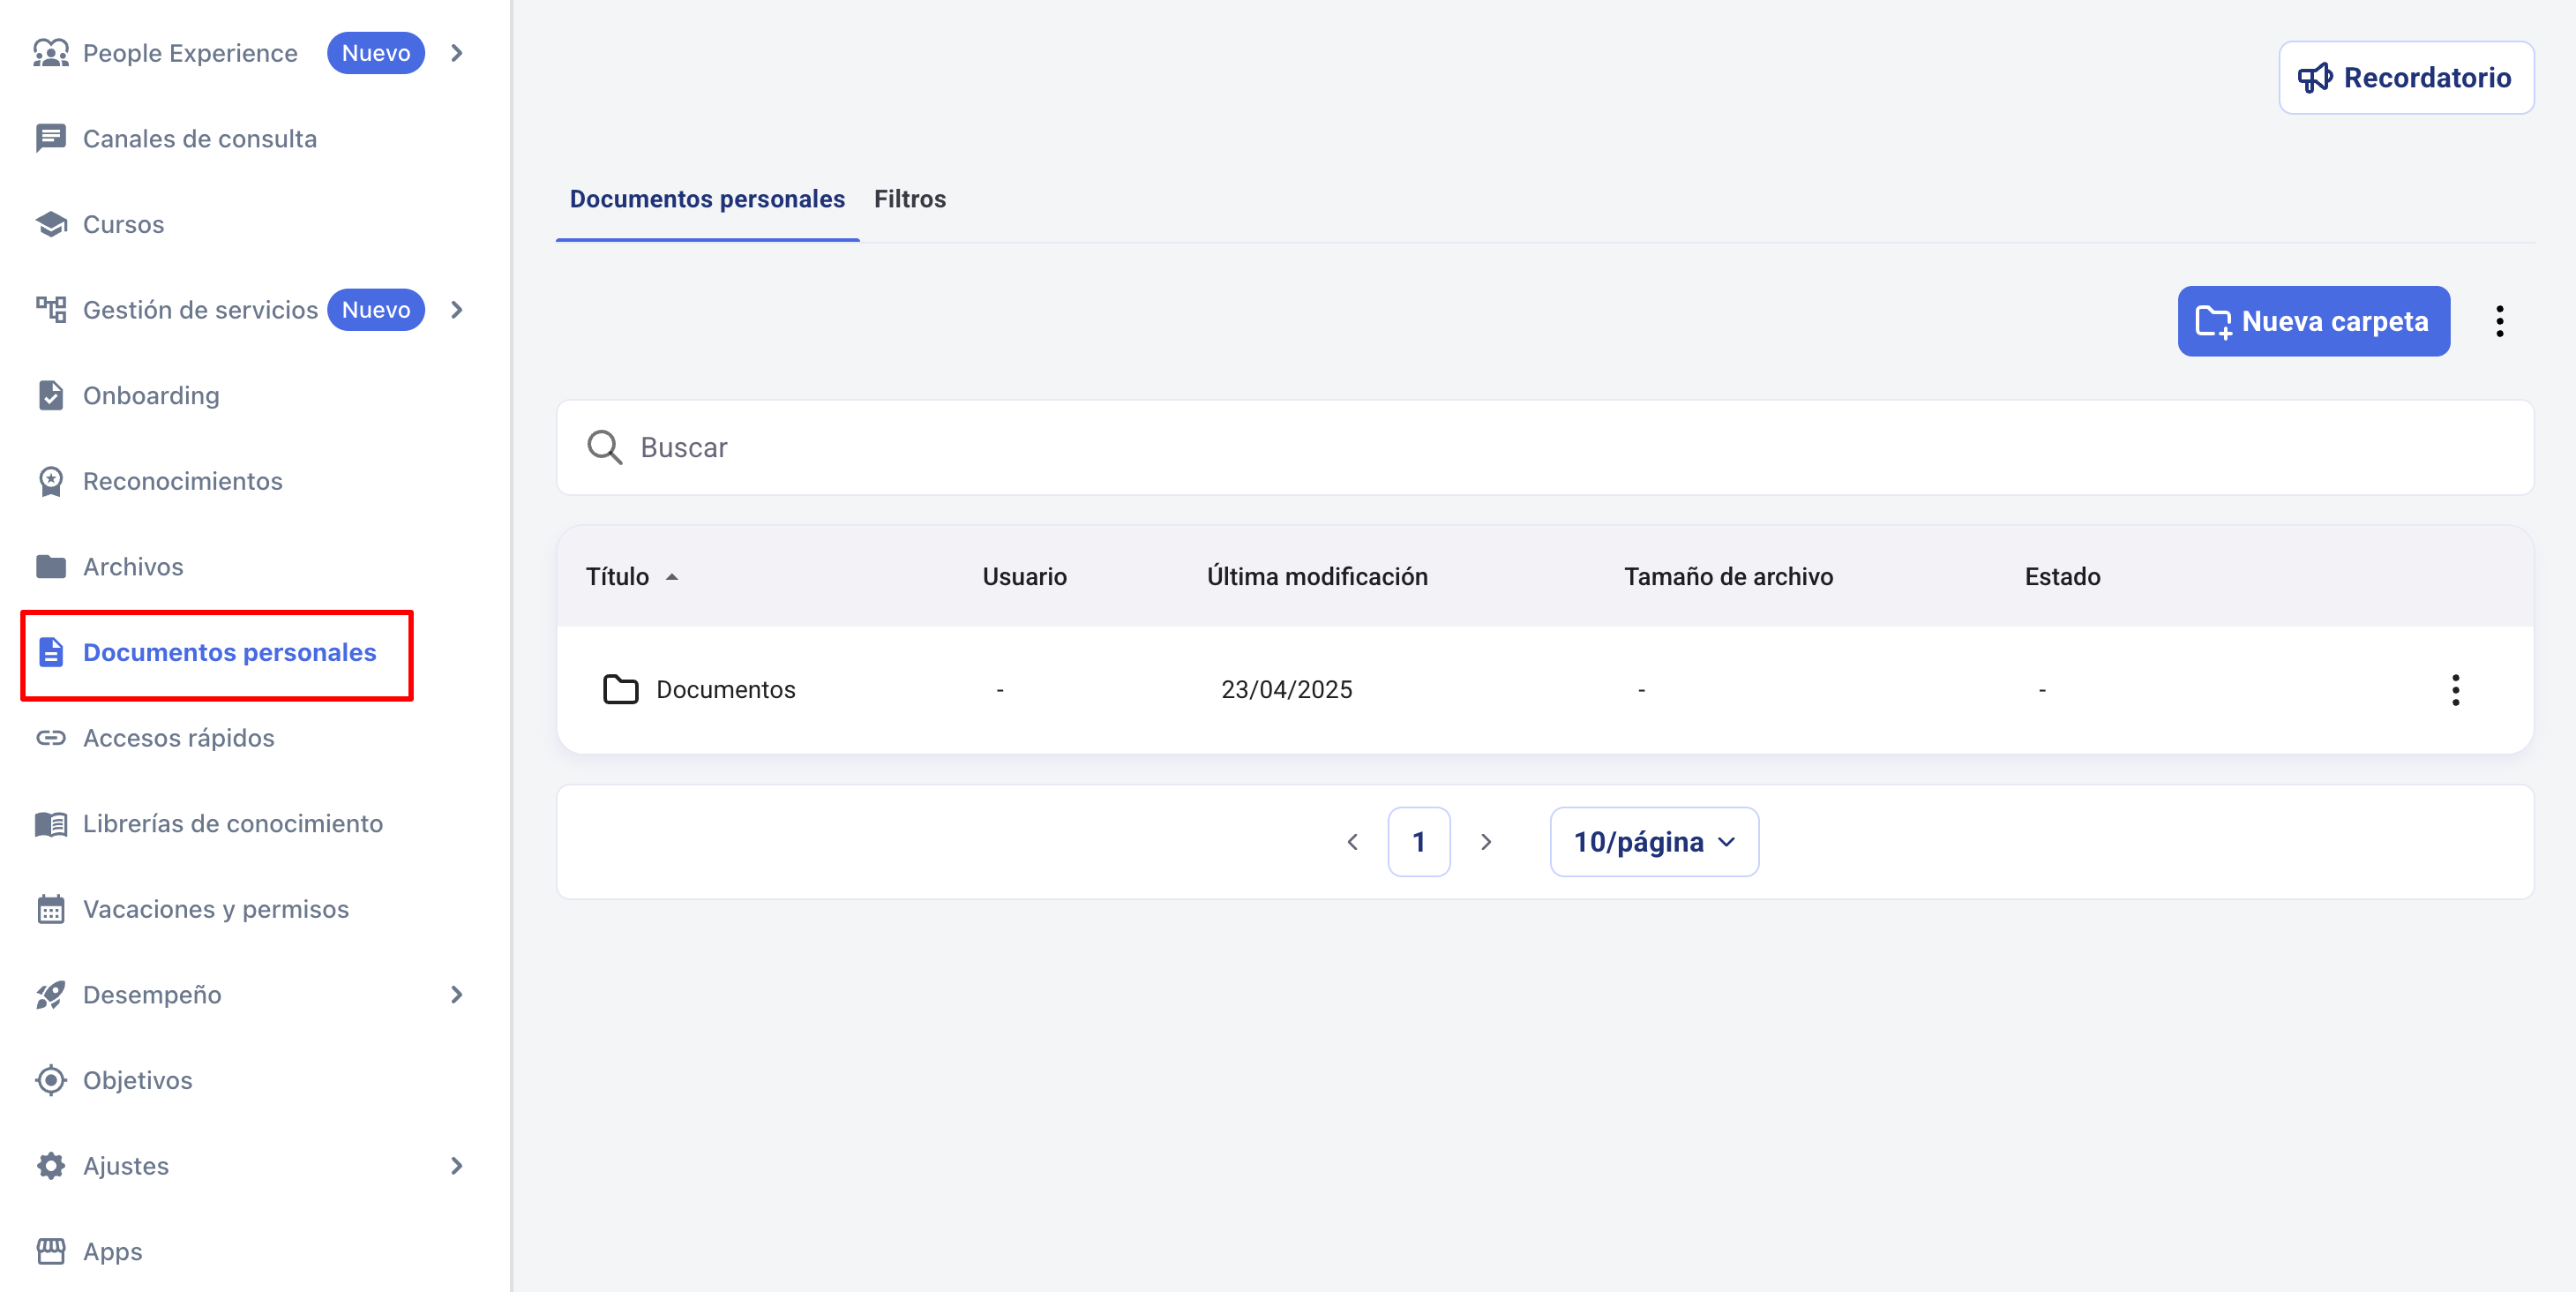The height and width of the screenshot is (1292, 2576).
Task: Open Archivos in the sidebar
Action: tap(133, 567)
